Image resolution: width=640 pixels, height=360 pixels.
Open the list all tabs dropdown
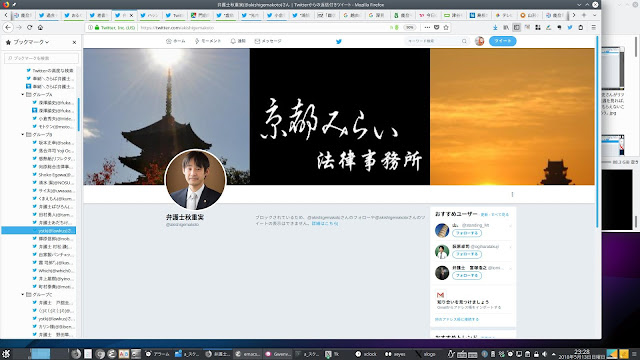point(594,15)
